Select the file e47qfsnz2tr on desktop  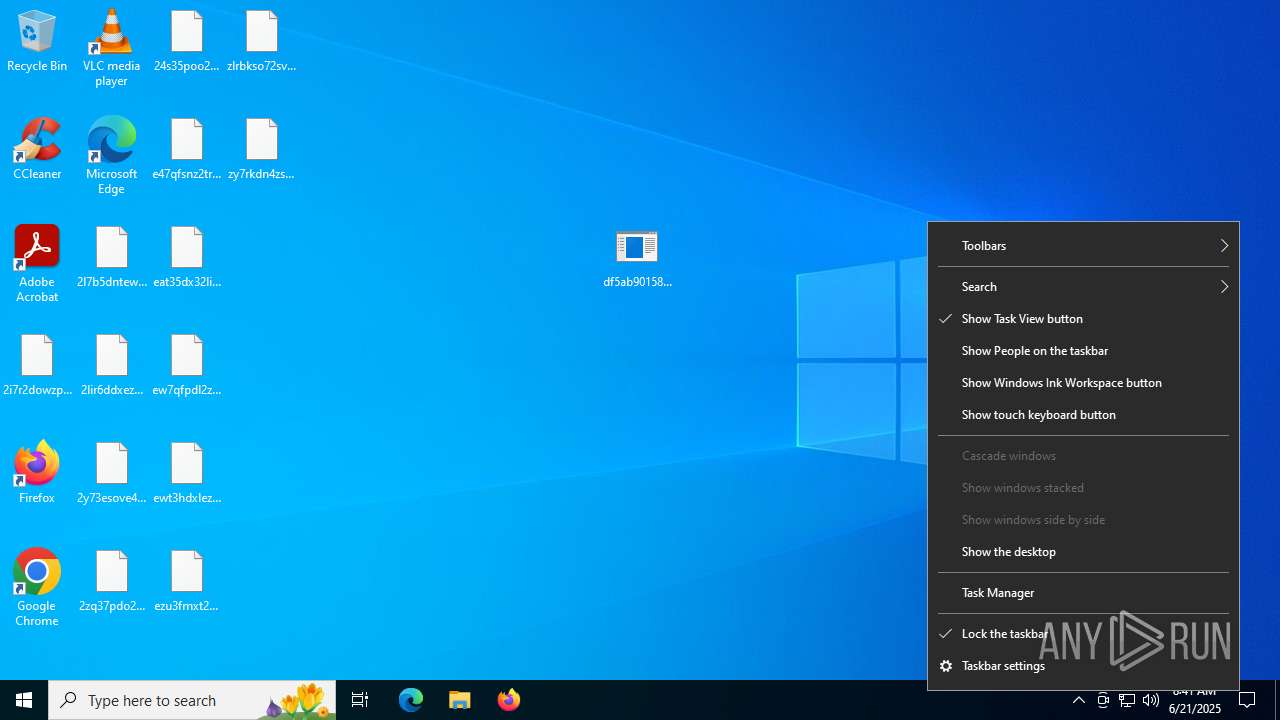point(186,150)
